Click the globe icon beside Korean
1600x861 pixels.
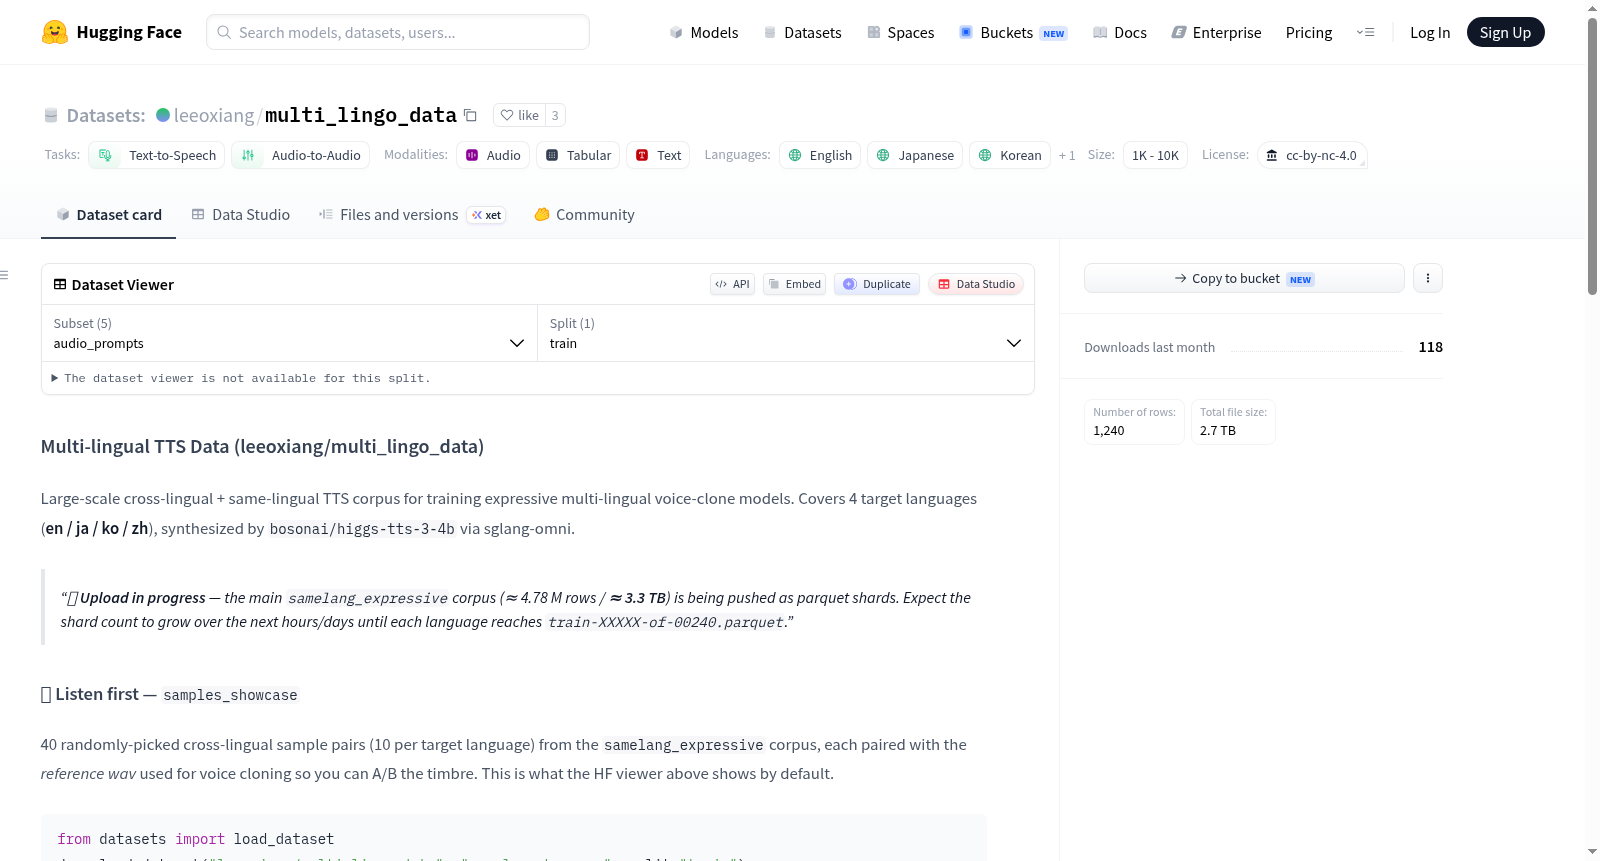coord(985,155)
